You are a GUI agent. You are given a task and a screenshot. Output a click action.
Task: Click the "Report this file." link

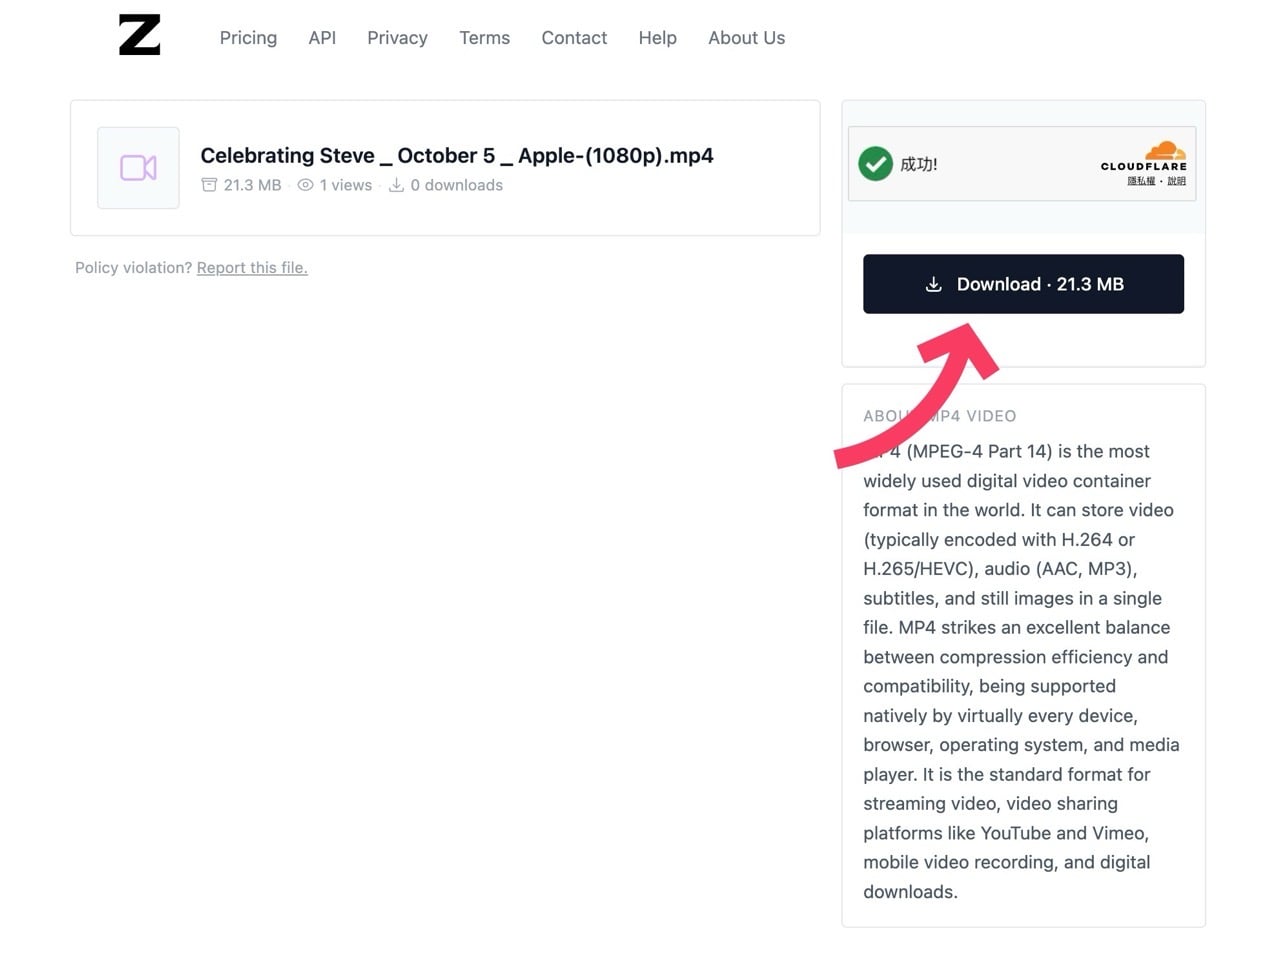coord(252,268)
